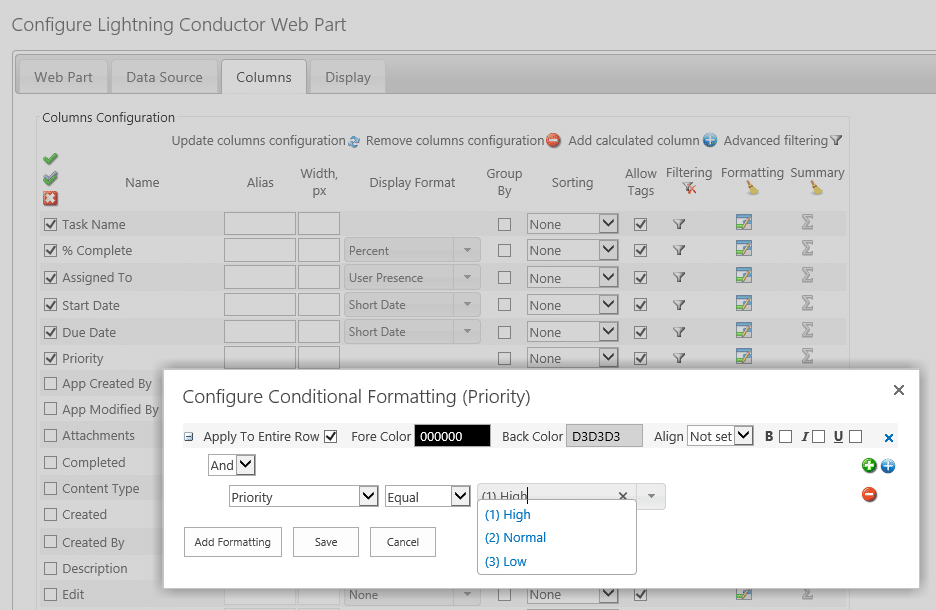Switch to the Display tab

[348, 77]
